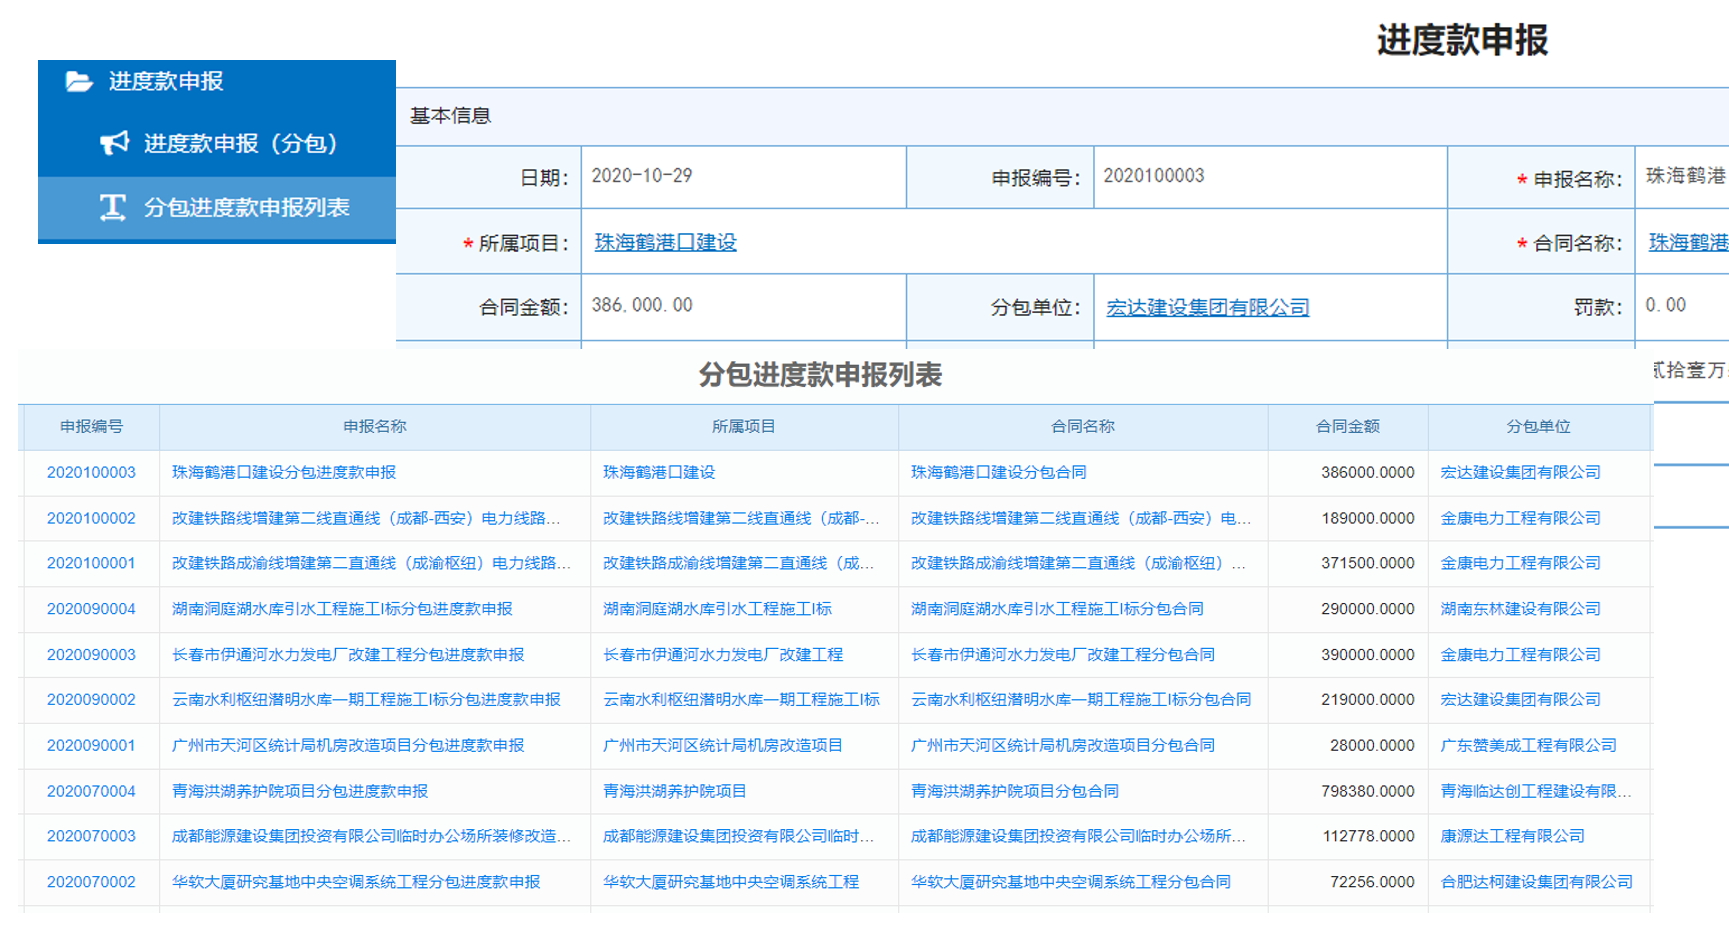Click contract cell 华软大厦研究基地中央空调系统工程分包合同
Screen dimensions: 1729x946
[1071, 883]
